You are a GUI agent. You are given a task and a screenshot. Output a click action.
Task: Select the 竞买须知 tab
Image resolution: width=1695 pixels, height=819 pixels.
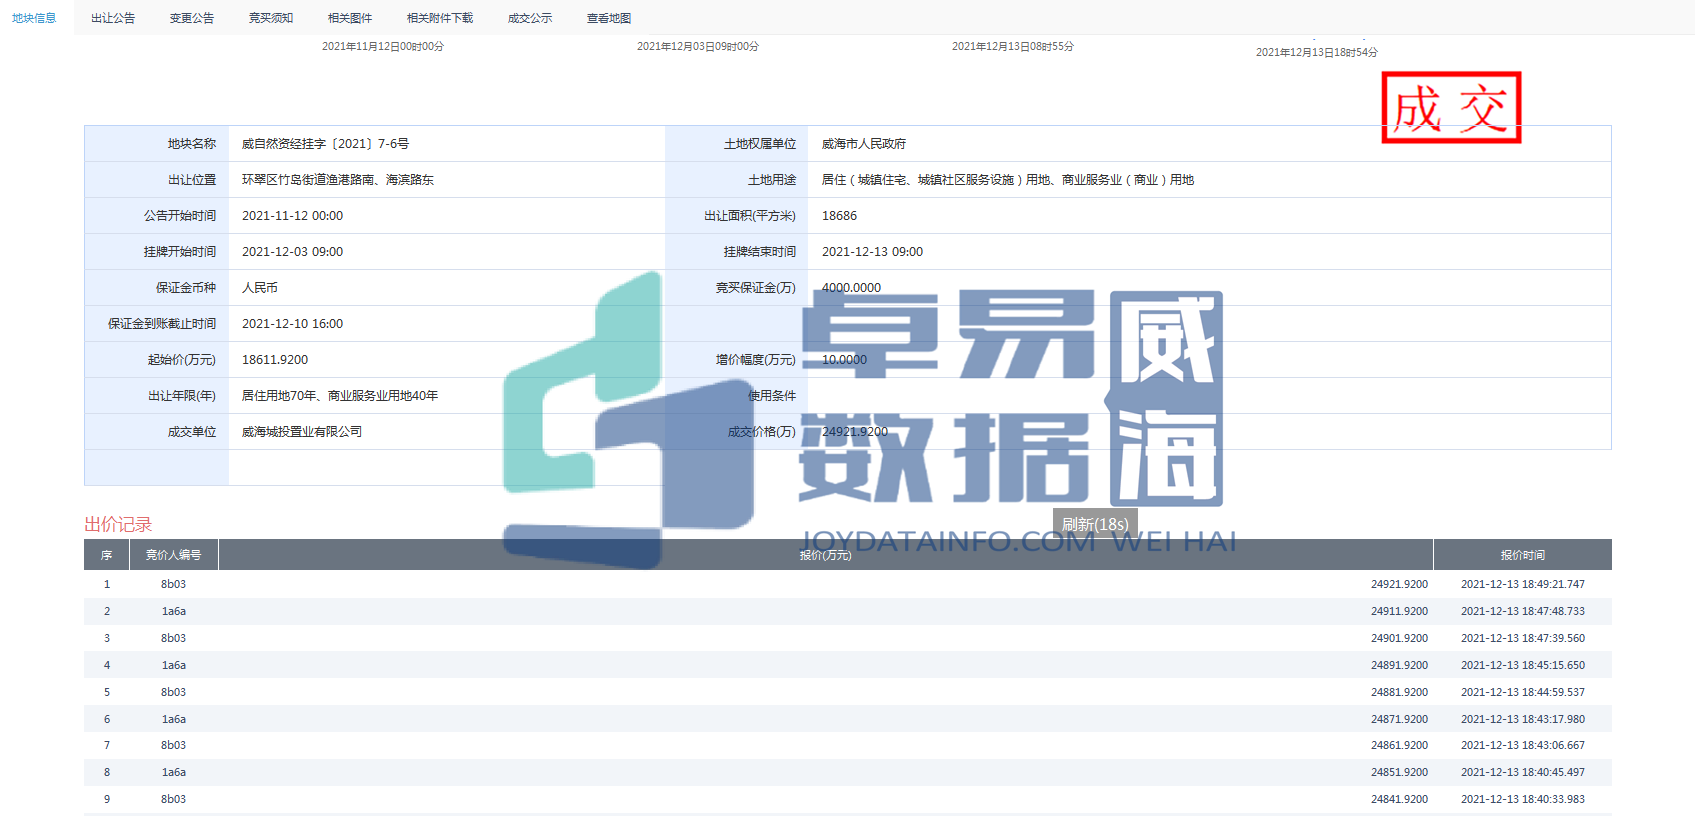coord(271,18)
